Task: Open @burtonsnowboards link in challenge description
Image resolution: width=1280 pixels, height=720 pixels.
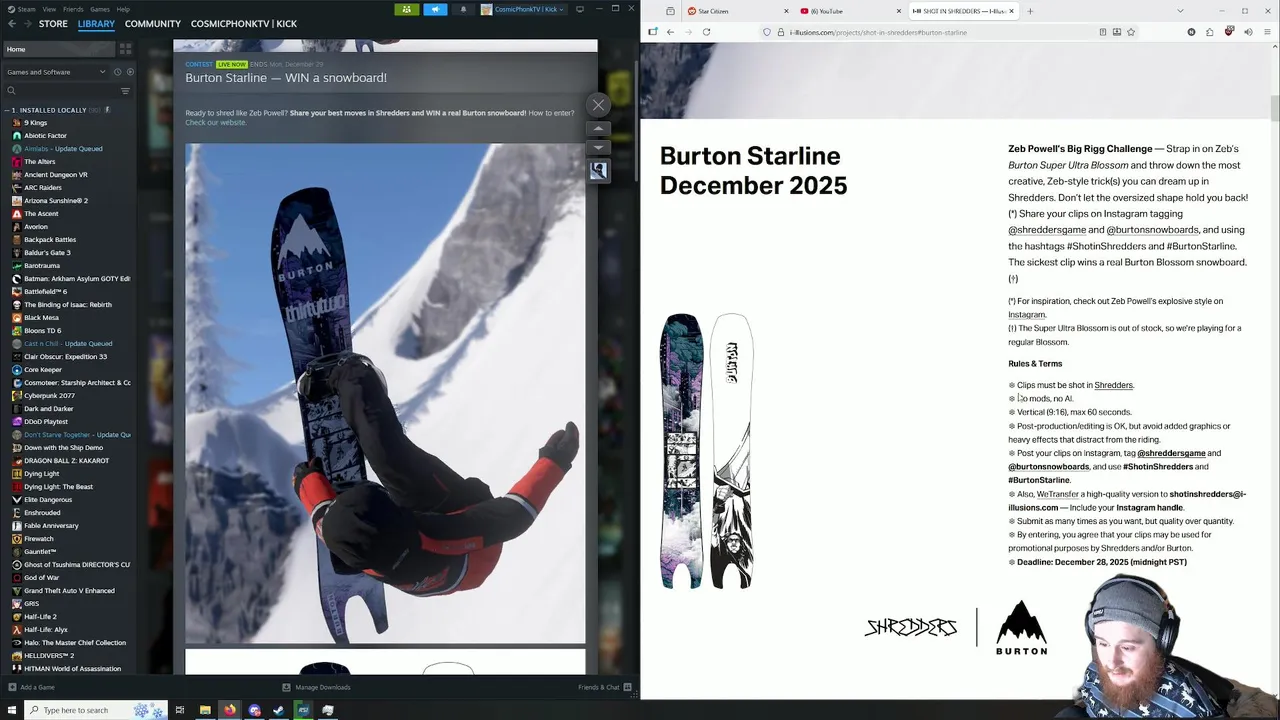Action: point(1152,230)
